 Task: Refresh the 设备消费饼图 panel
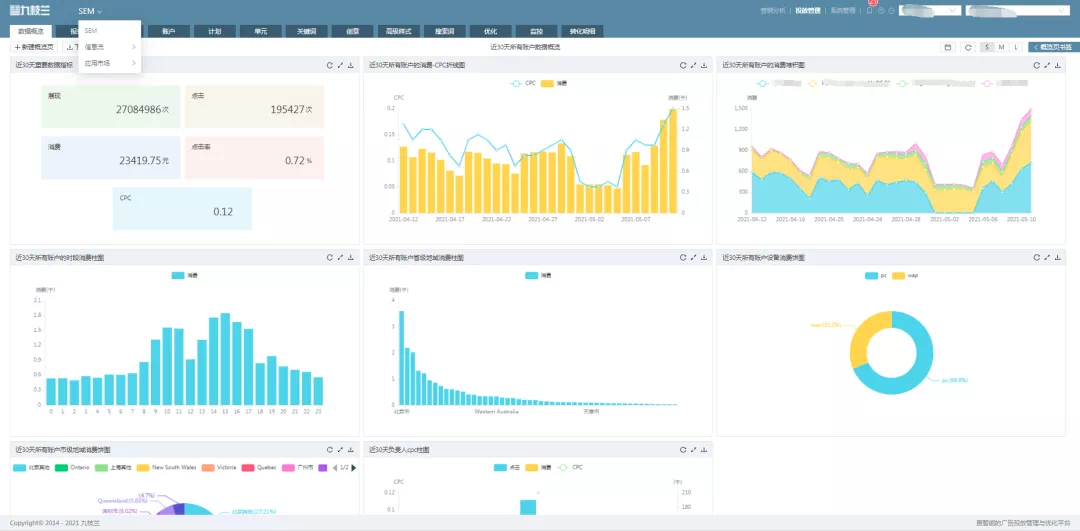1036,257
